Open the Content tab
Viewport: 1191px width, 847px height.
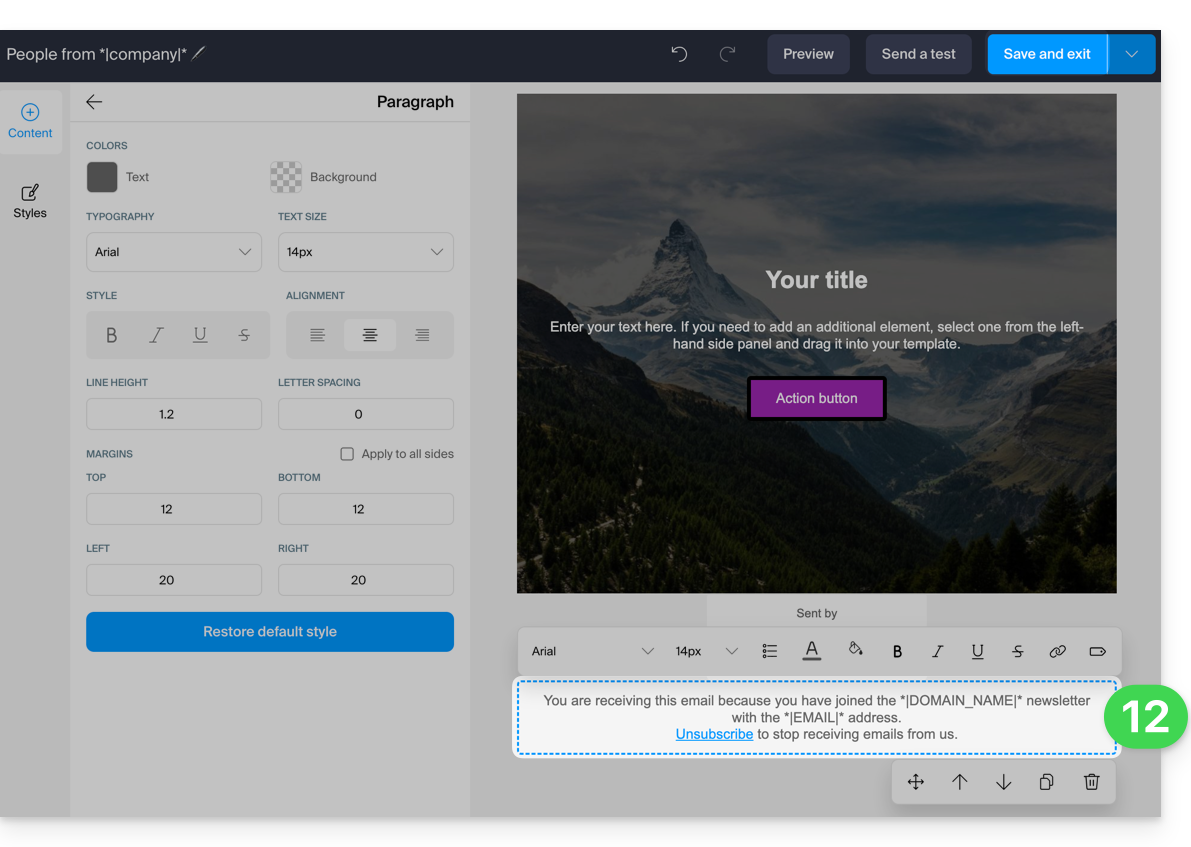[30, 121]
